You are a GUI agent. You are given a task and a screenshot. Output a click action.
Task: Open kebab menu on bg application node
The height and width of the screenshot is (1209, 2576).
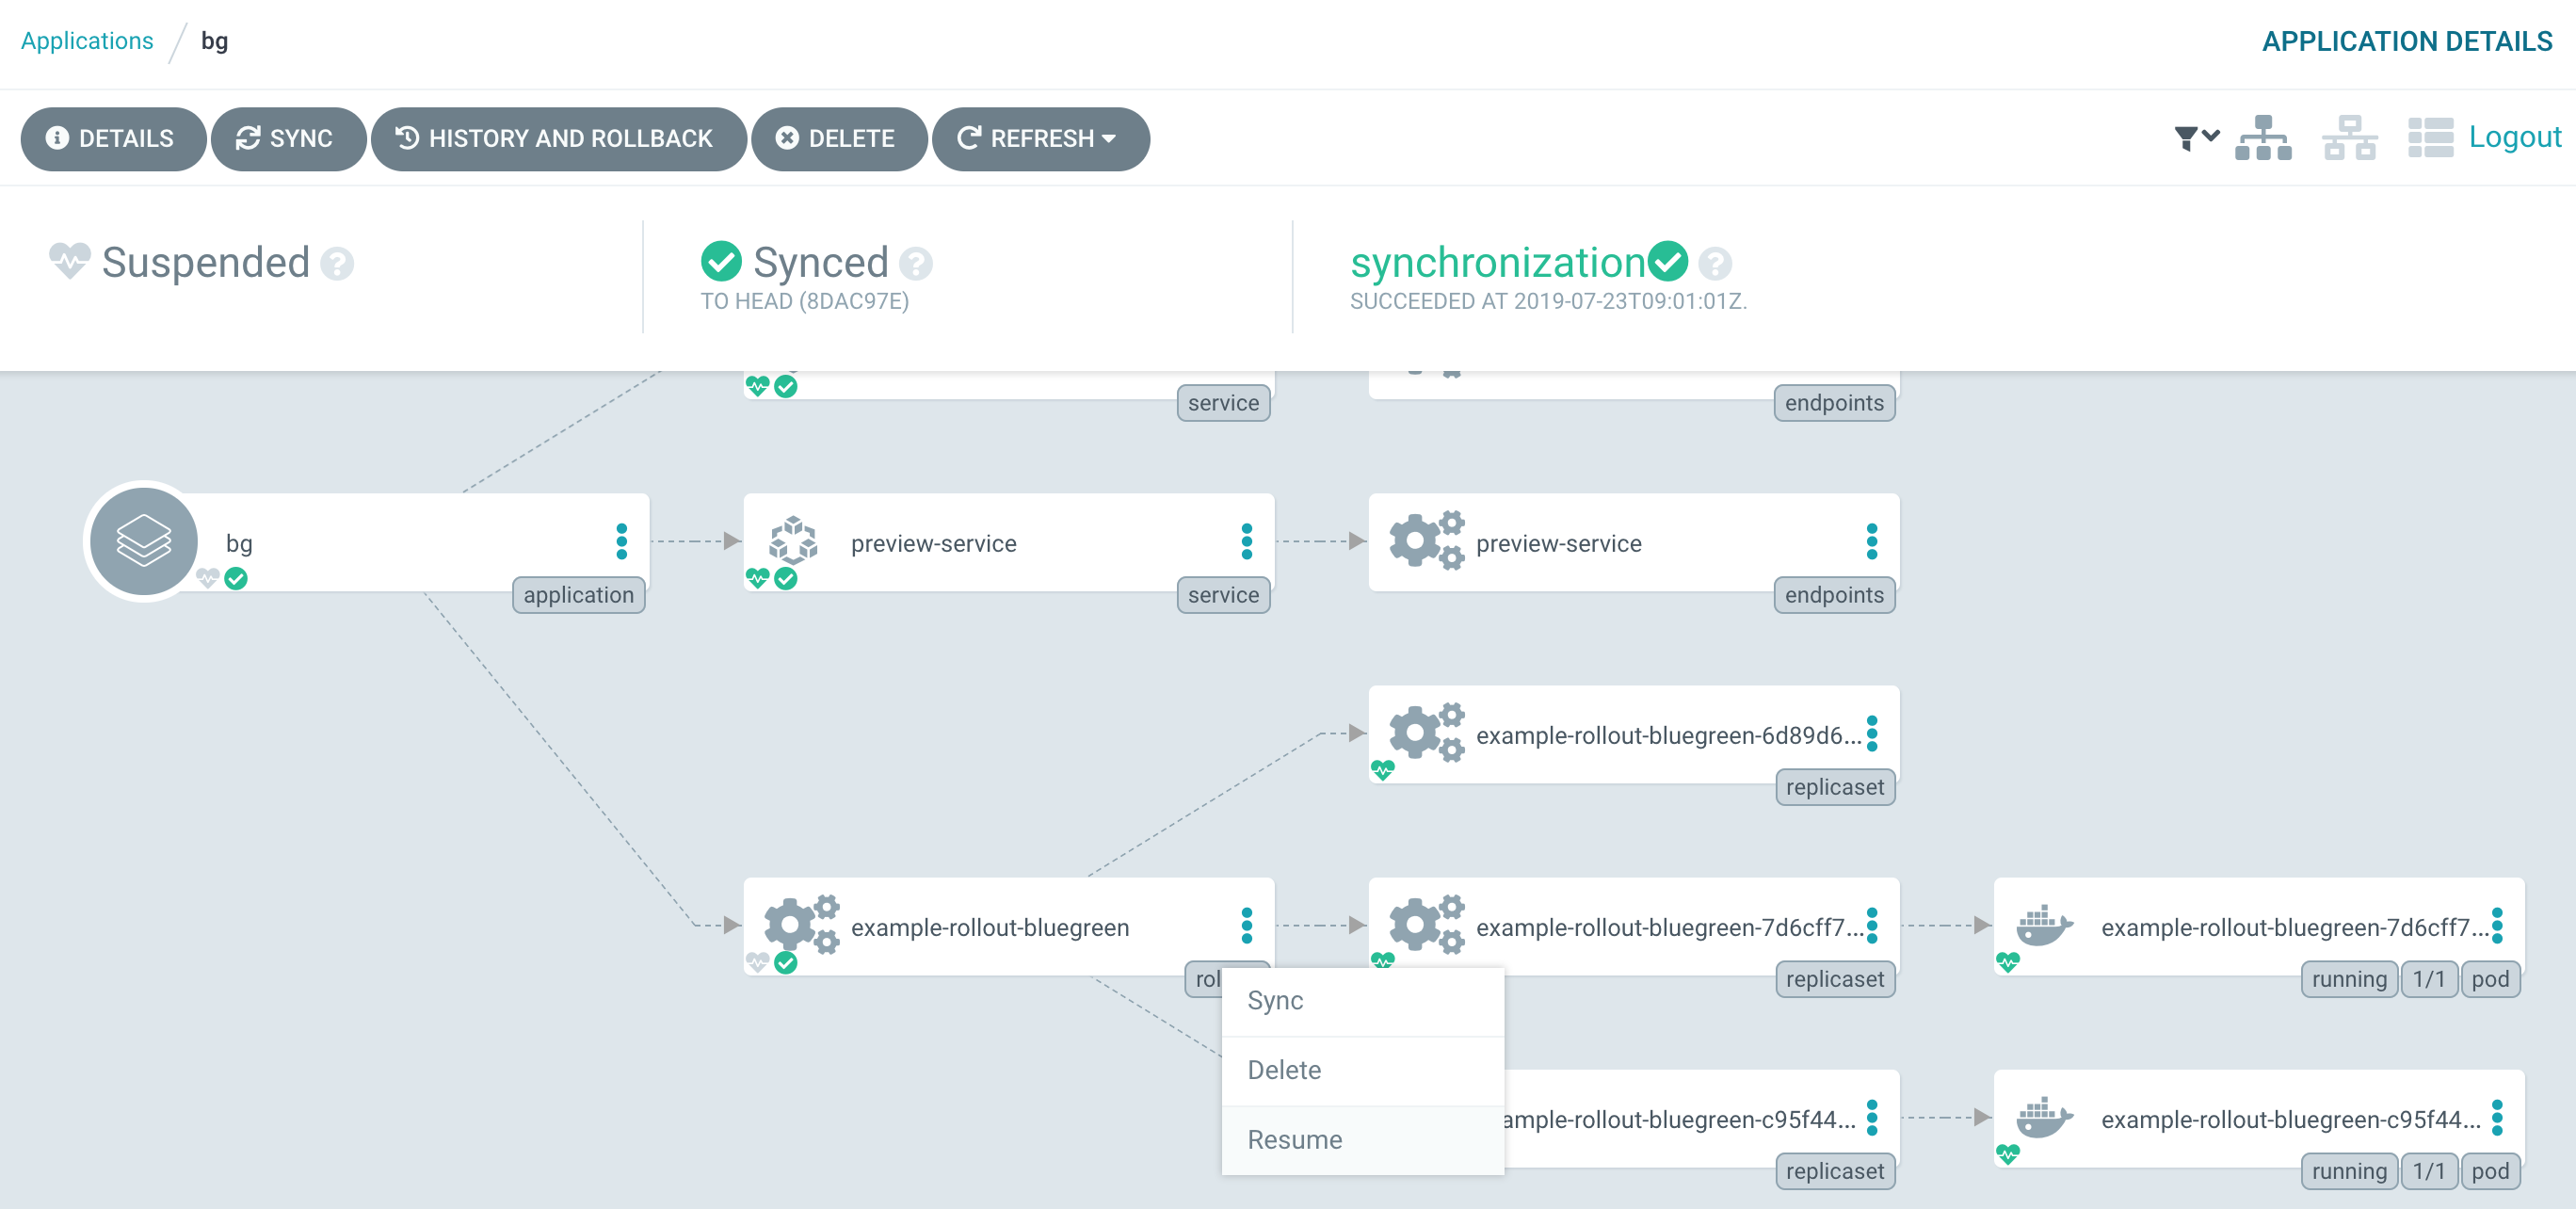621,541
